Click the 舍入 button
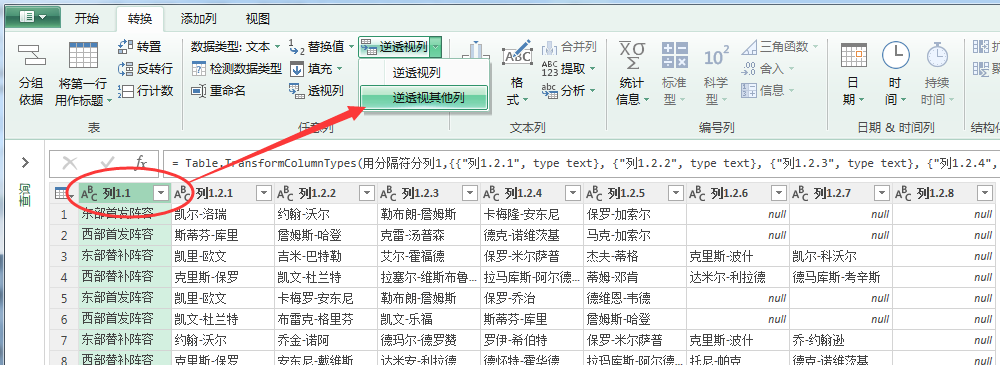The height and width of the screenshot is (365, 1000). click(x=767, y=68)
